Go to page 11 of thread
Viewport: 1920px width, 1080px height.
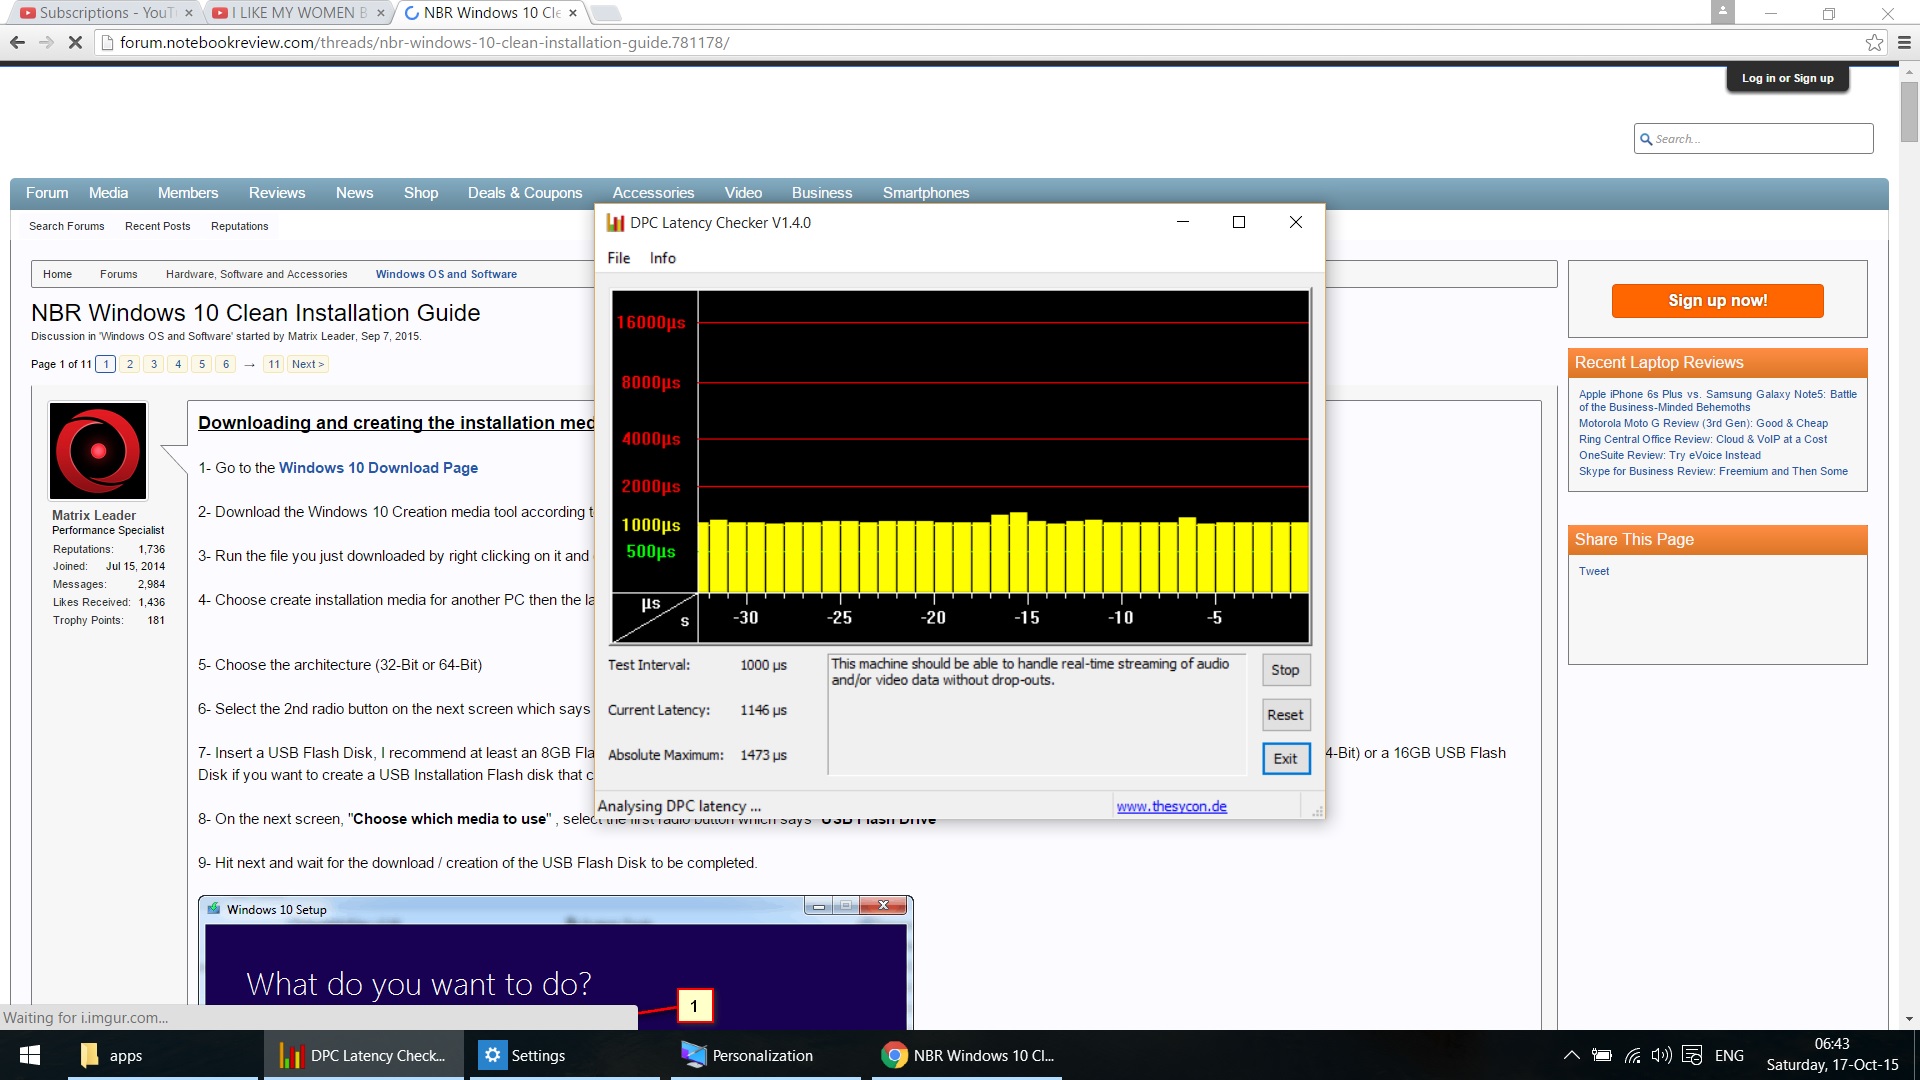click(x=274, y=364)
